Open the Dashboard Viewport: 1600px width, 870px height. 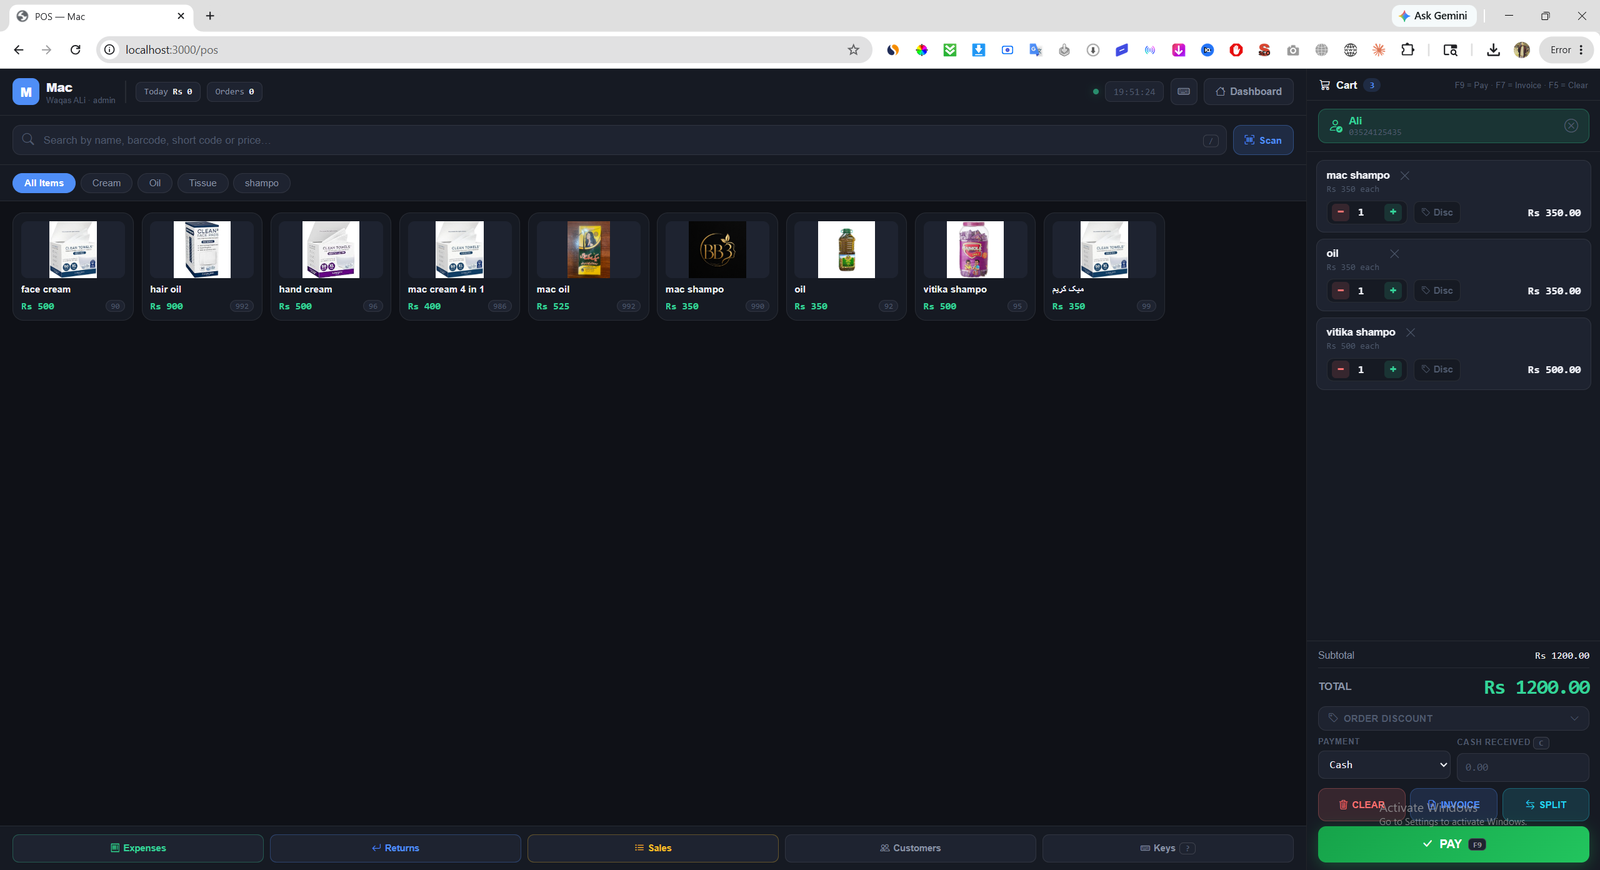pyautogui.click(x=1248, y=91)
